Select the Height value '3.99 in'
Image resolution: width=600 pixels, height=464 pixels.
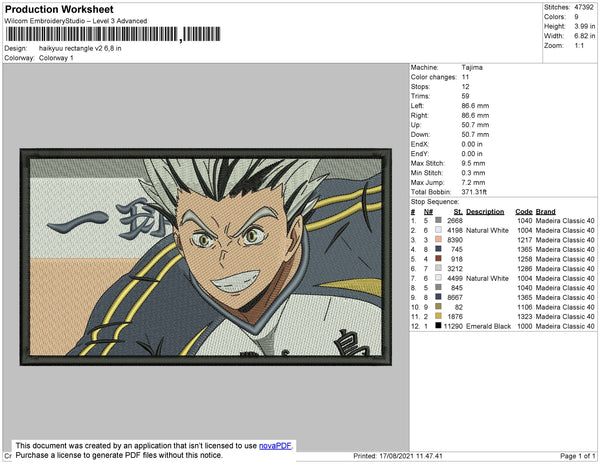coord(584,26)
